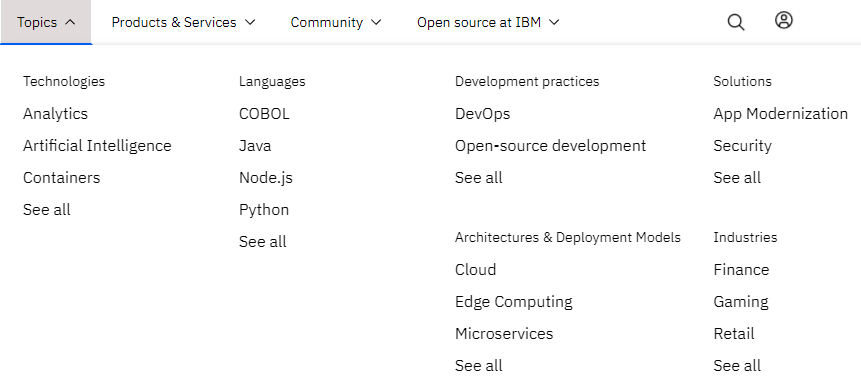Open the Gaming industry link
This screenshot has height=385, width=861.
coord(741,302)
